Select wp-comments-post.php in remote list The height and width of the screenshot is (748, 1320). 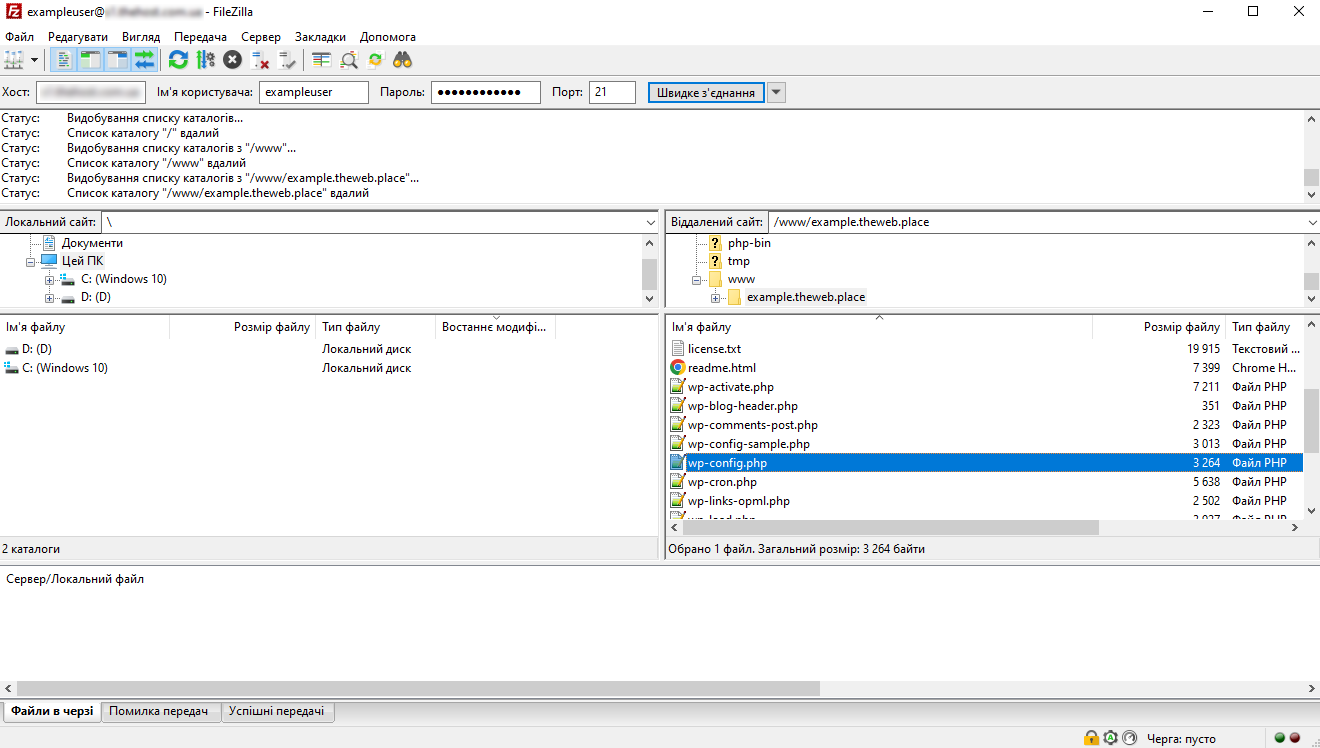752,425
